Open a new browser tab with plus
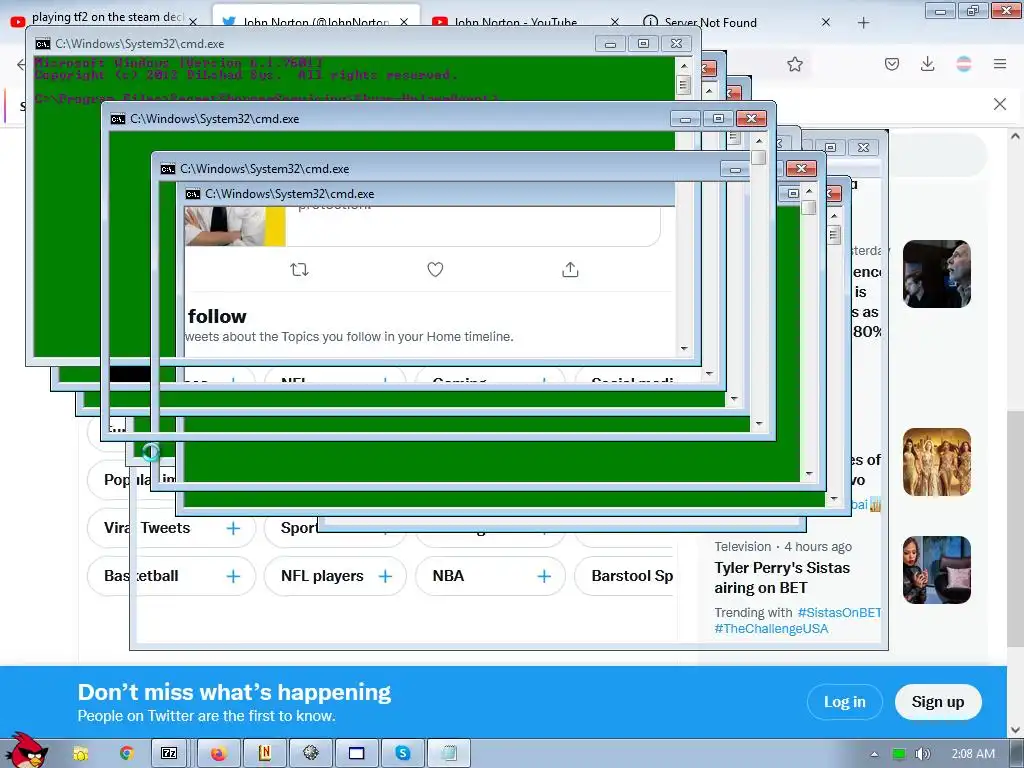Viewport: 1024px width, 768px height. coord(863,23)
